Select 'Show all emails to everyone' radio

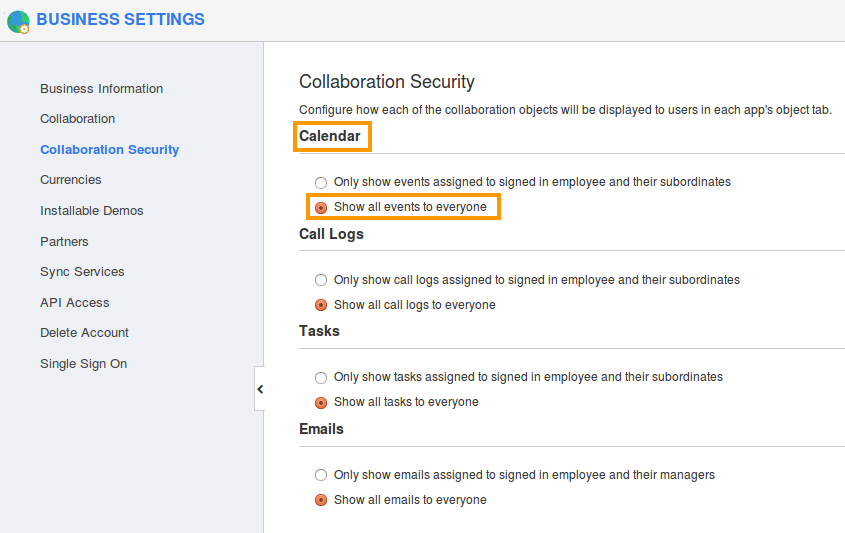(x=321, y=500)
